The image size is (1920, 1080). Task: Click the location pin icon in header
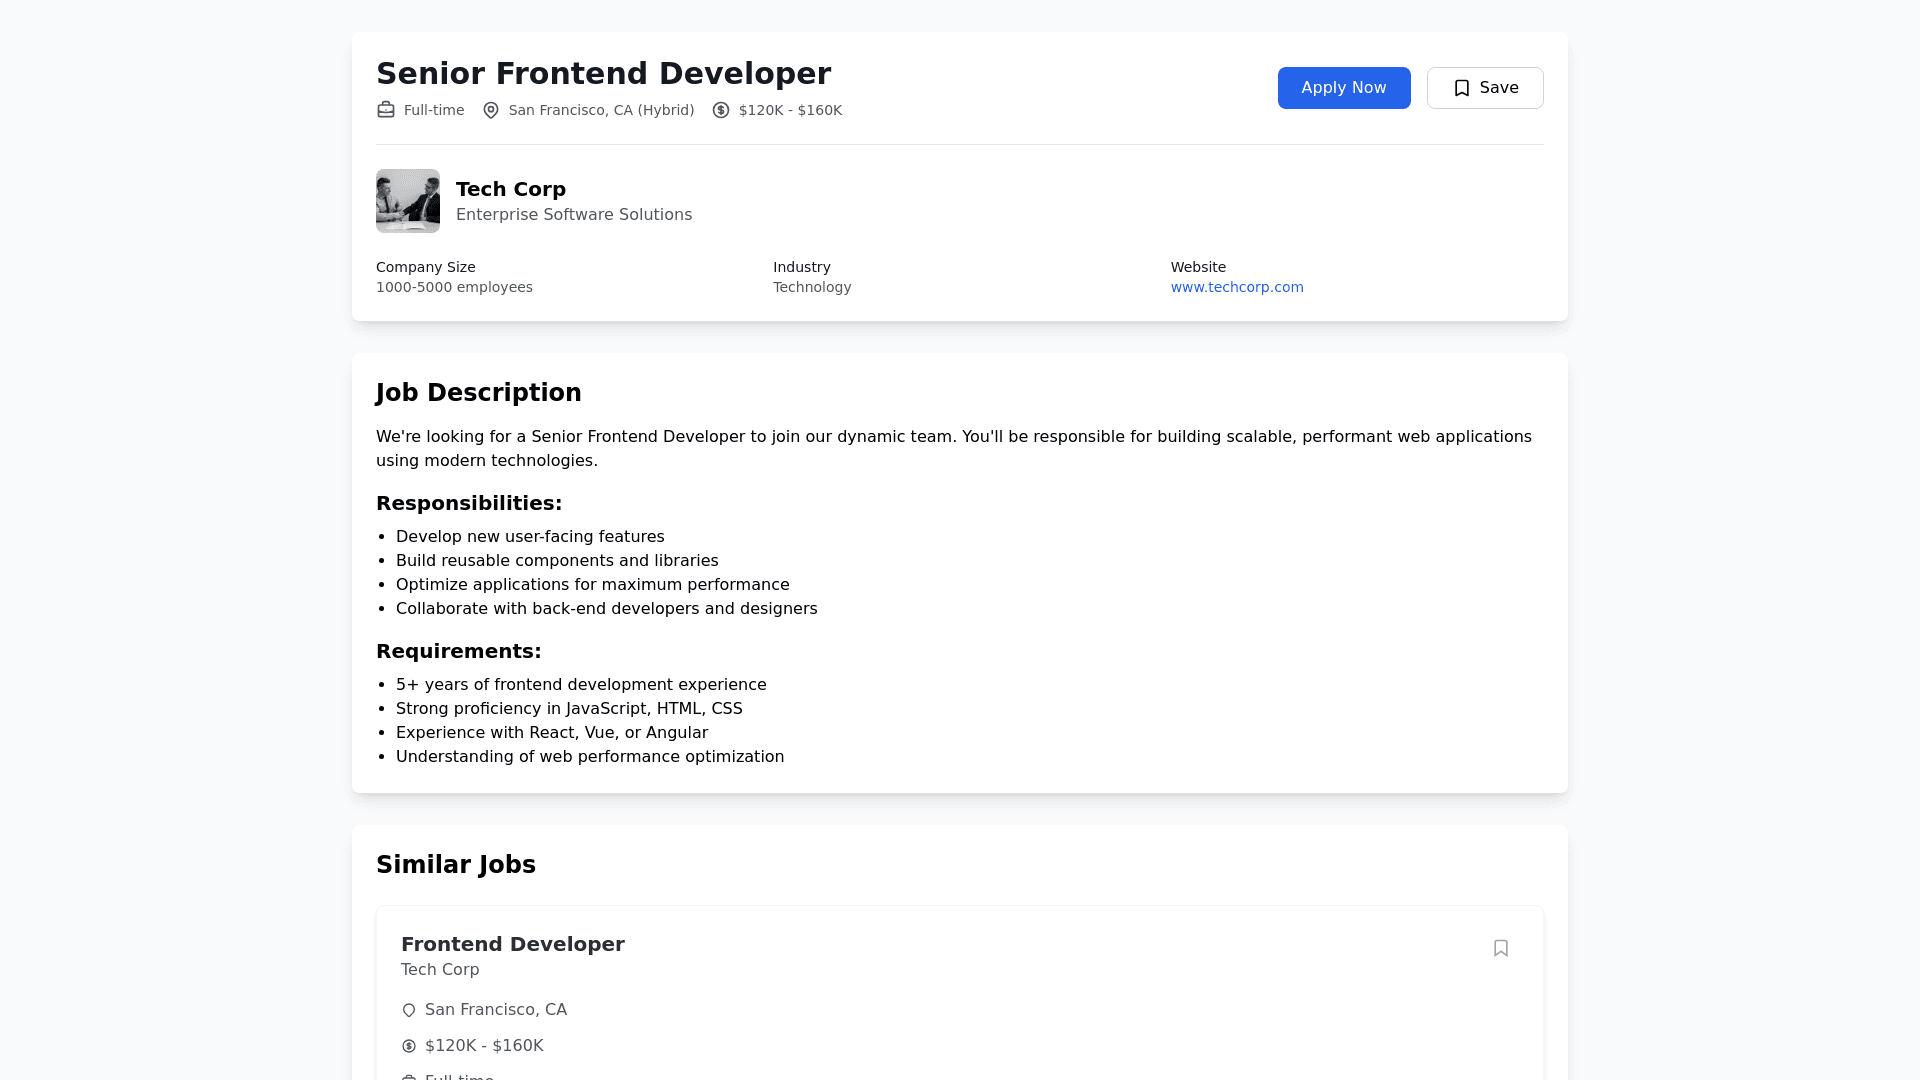point(491,110)
